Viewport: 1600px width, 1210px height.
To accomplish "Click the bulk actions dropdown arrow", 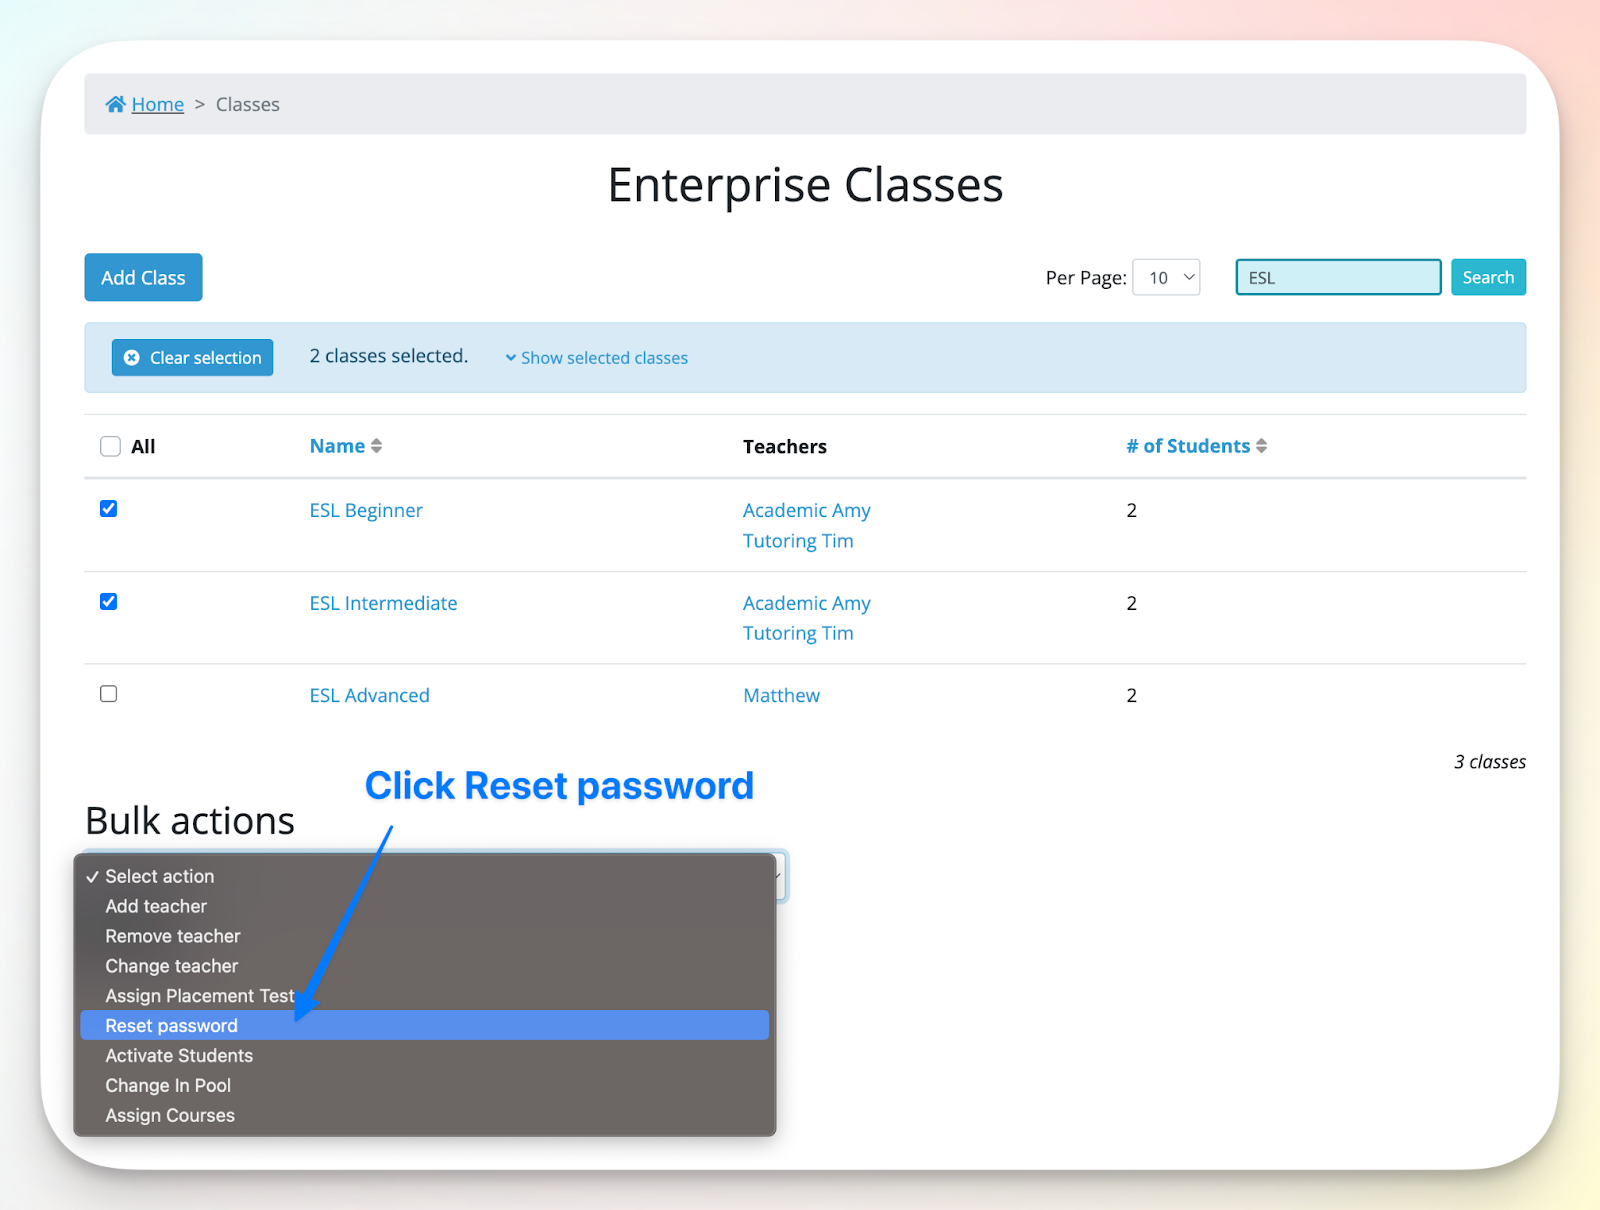I will (778, 876).
